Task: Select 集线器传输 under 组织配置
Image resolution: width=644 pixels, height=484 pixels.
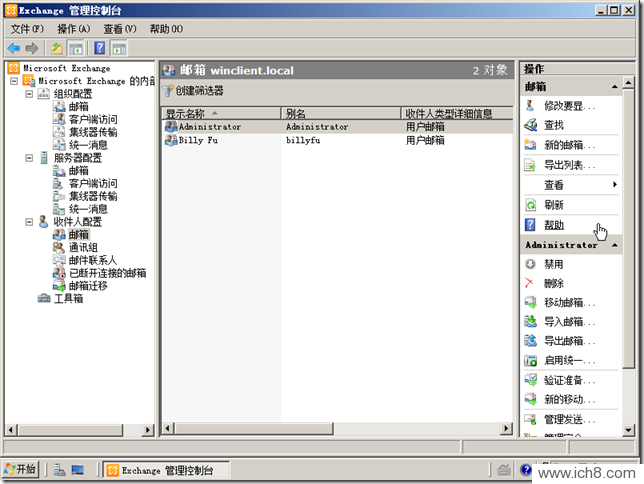Action: (93, 132)
